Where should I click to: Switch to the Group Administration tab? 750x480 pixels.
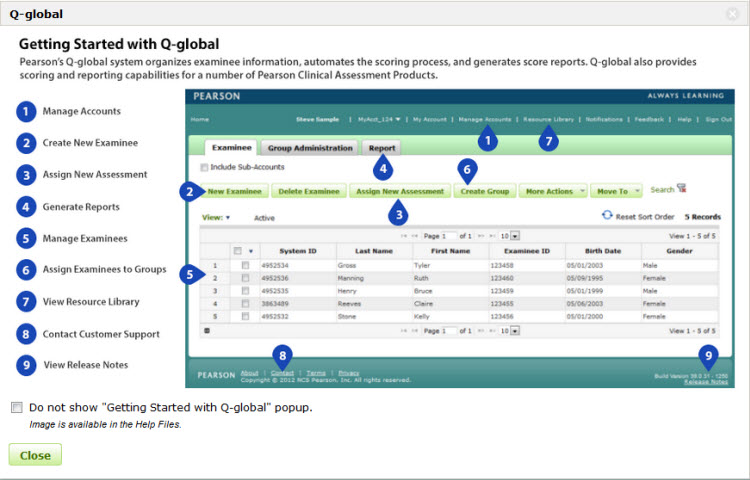pos(310,148)
